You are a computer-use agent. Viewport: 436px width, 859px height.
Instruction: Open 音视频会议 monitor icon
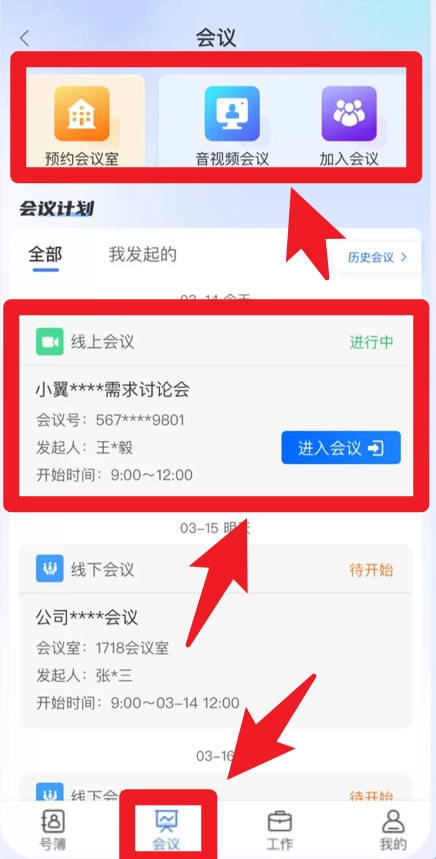click(232, 113)
